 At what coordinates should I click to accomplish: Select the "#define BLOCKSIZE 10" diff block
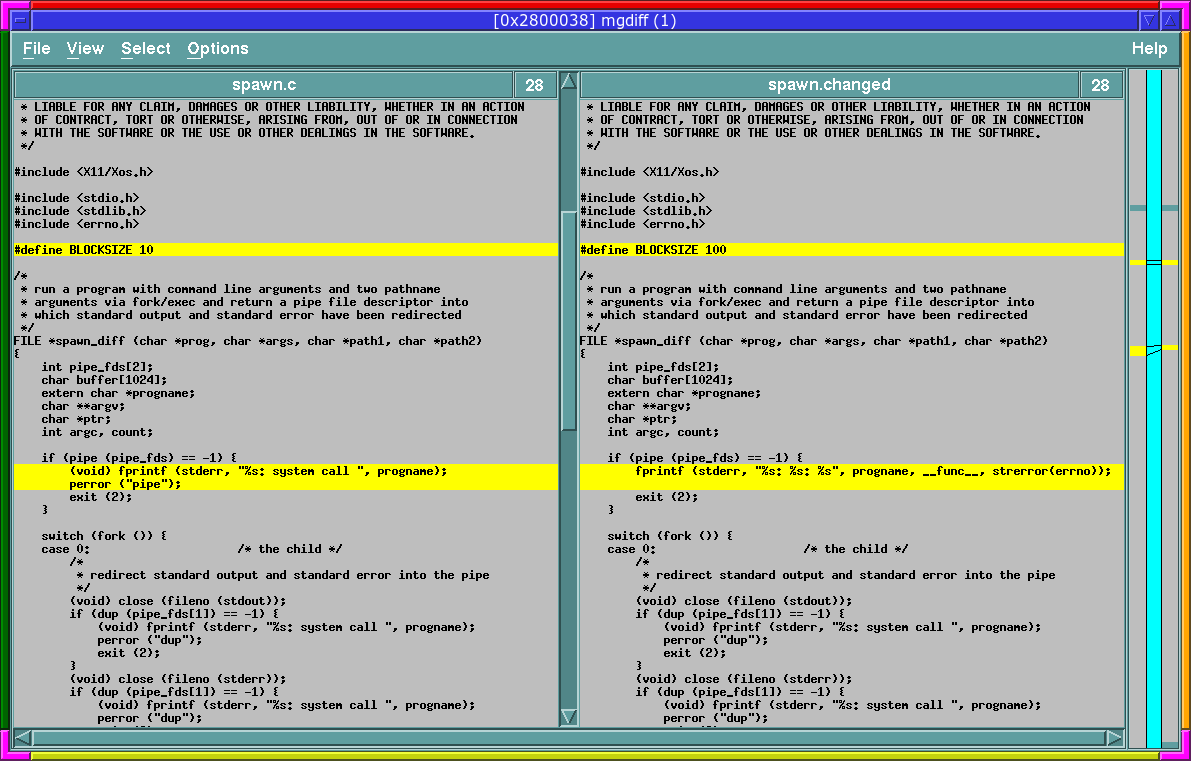click(x=286, y=250)
